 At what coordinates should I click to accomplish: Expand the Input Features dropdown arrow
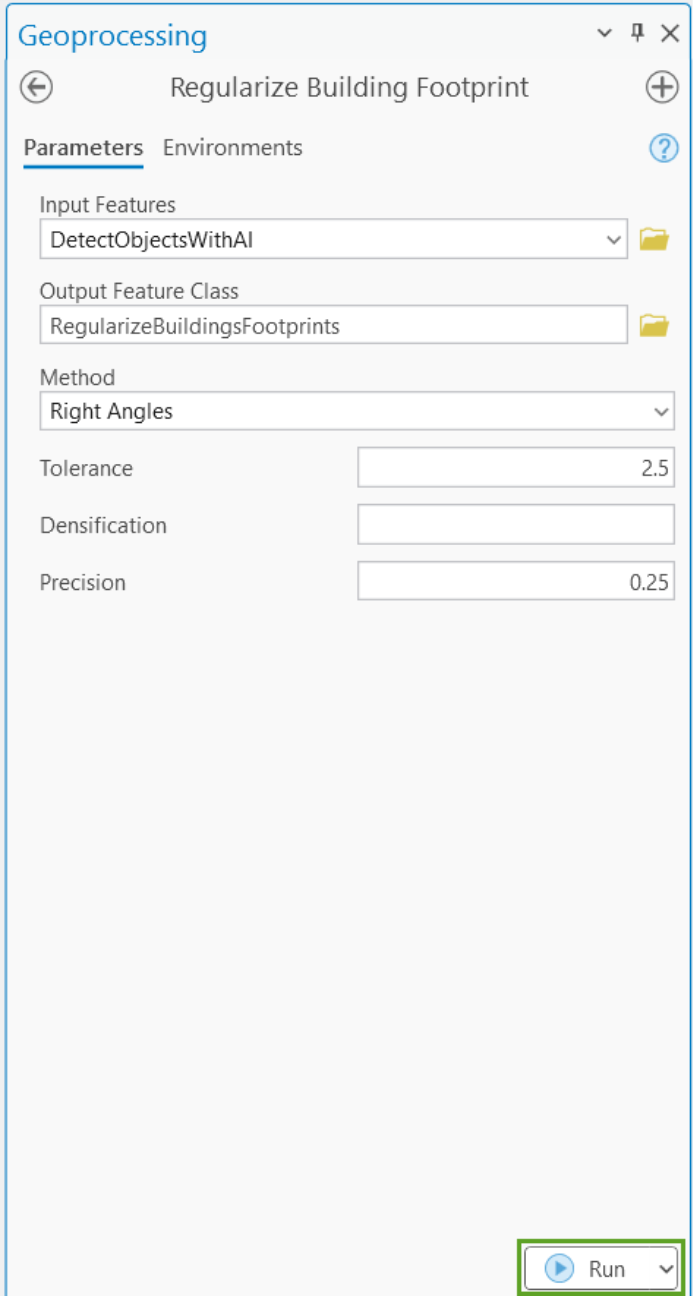tap(613, 240)
